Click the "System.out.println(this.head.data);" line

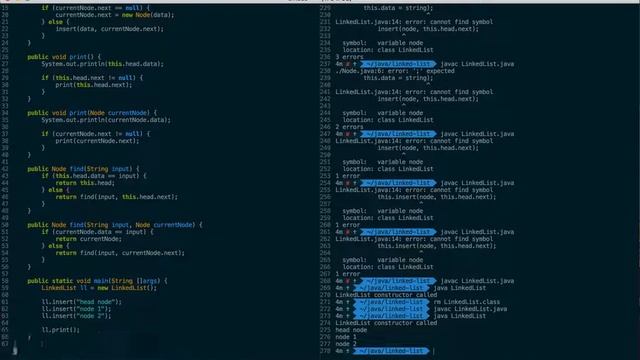[102, 64]
